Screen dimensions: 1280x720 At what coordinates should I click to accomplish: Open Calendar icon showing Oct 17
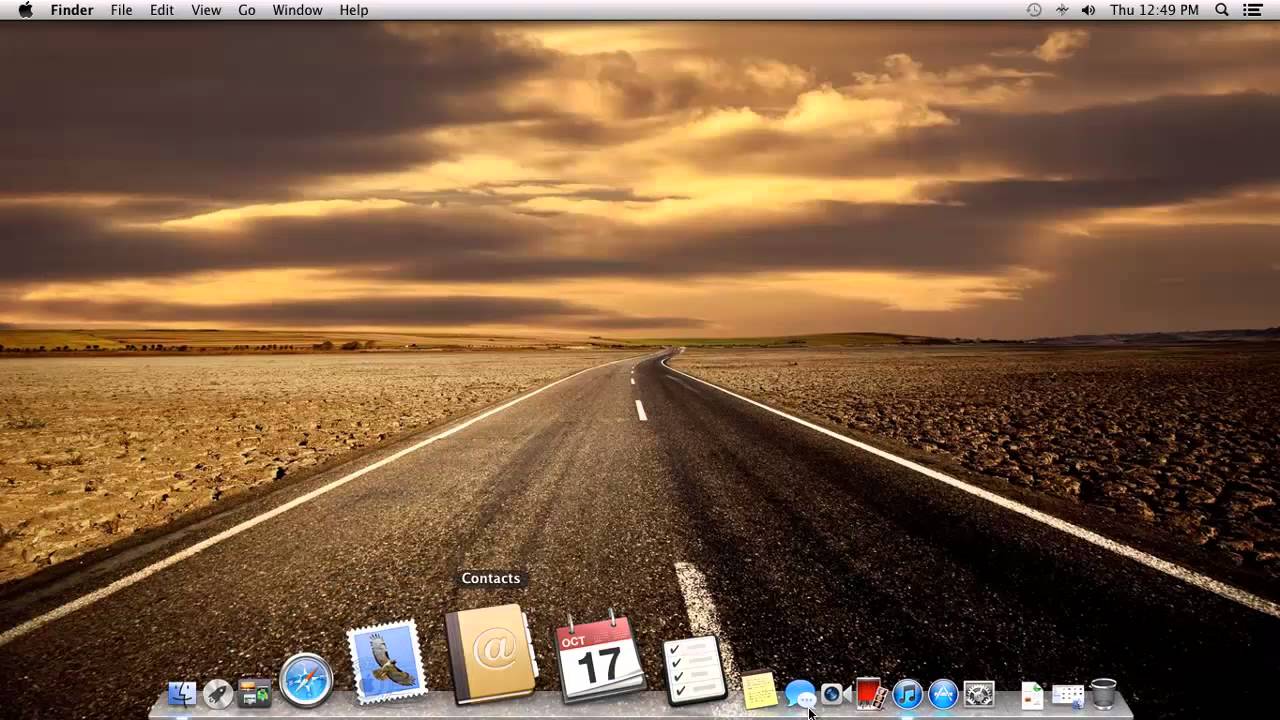coord(600,659)
